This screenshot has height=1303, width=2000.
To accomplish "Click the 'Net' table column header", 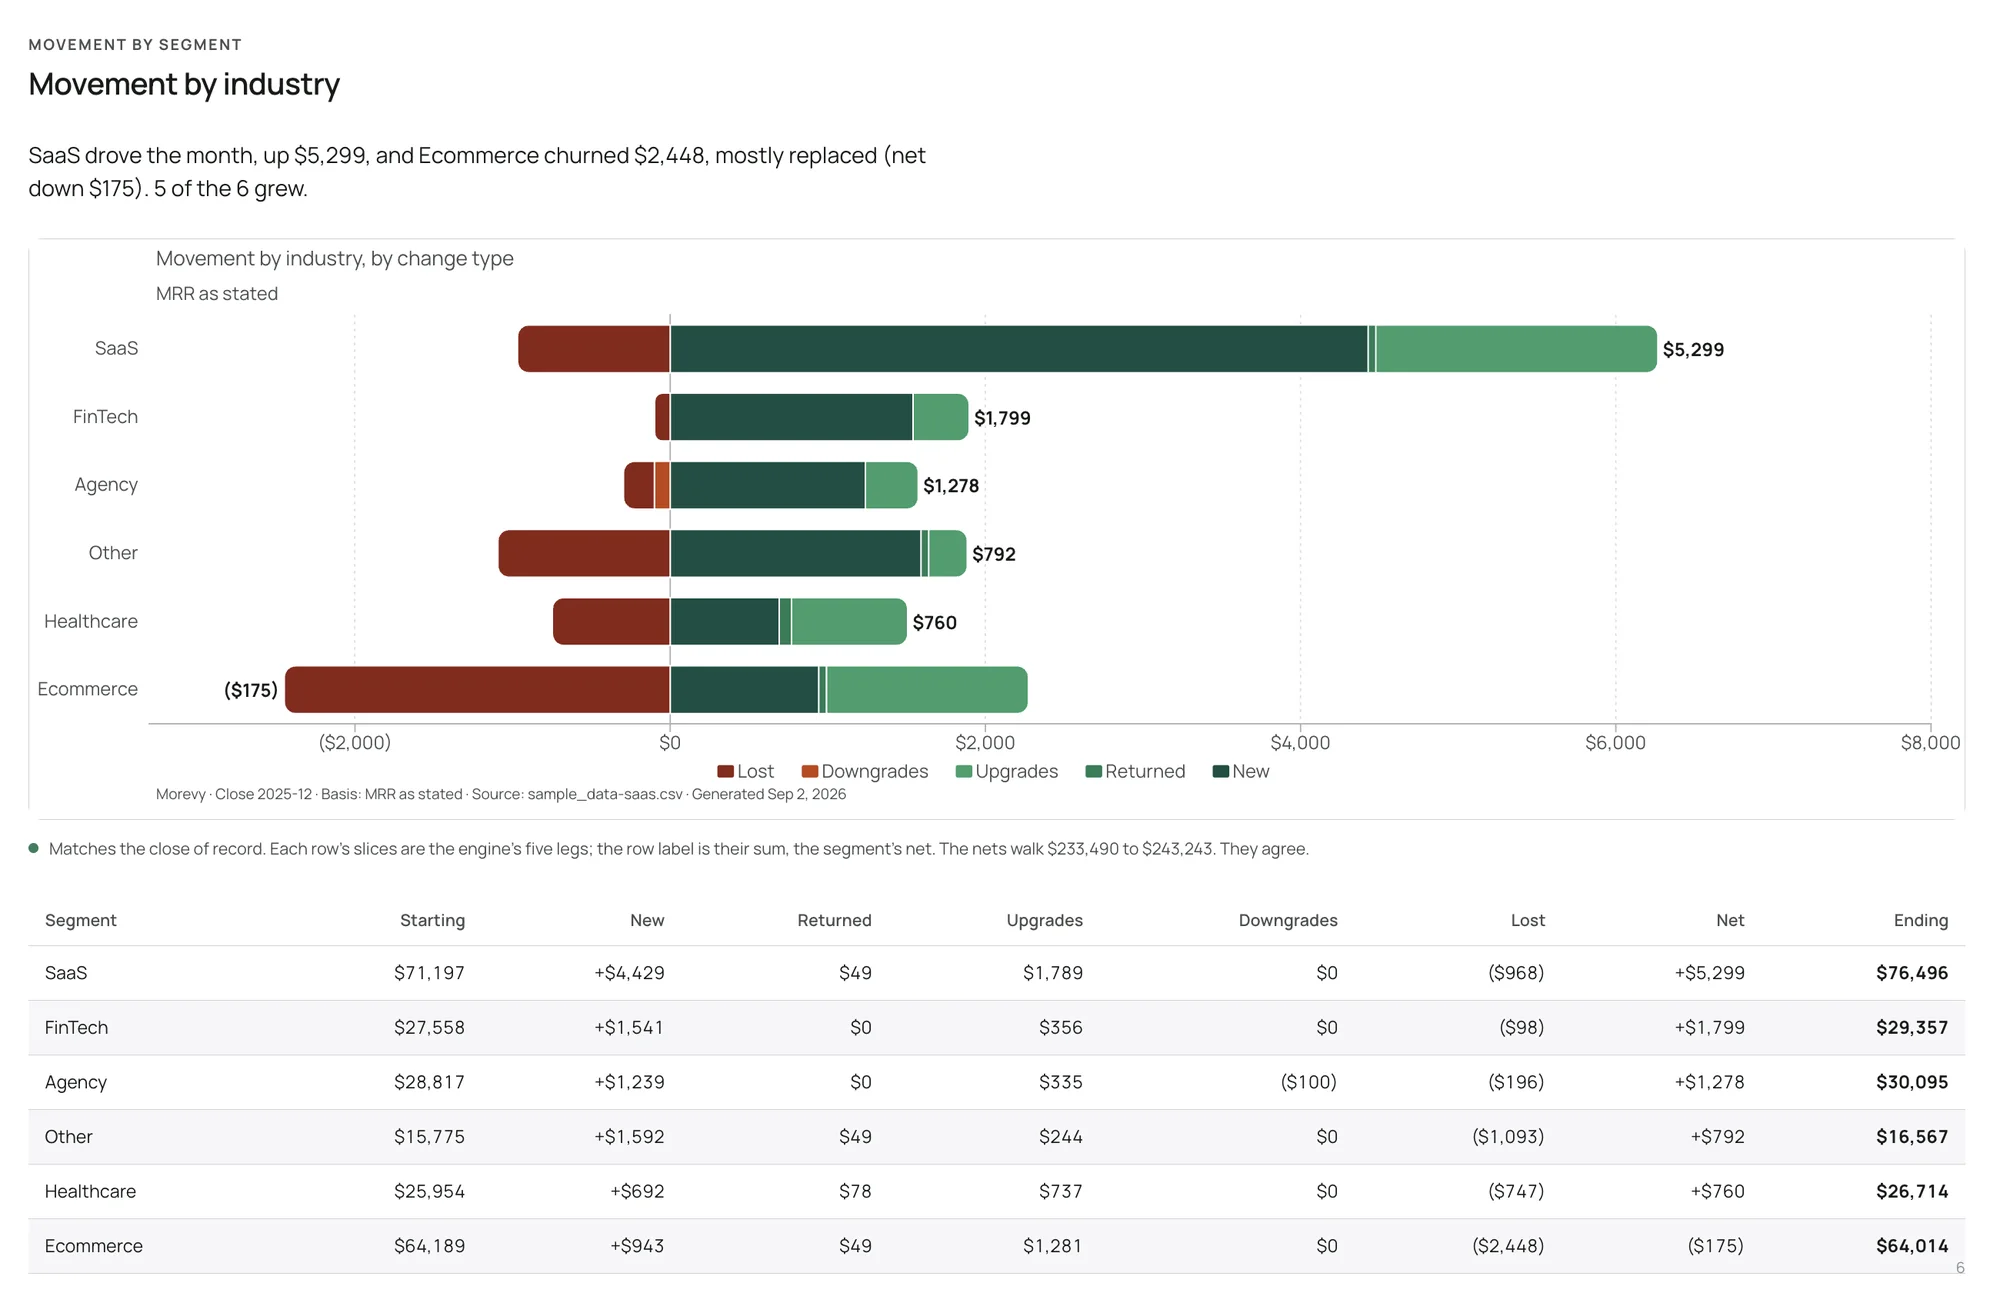I will point(1730,920).
